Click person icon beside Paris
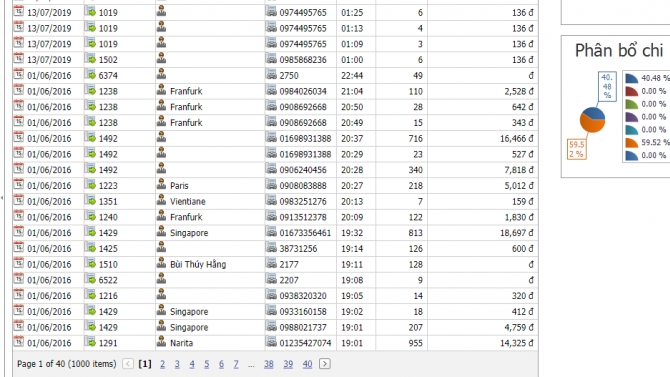This screenshot has height=377, width=670. [161, 185]
